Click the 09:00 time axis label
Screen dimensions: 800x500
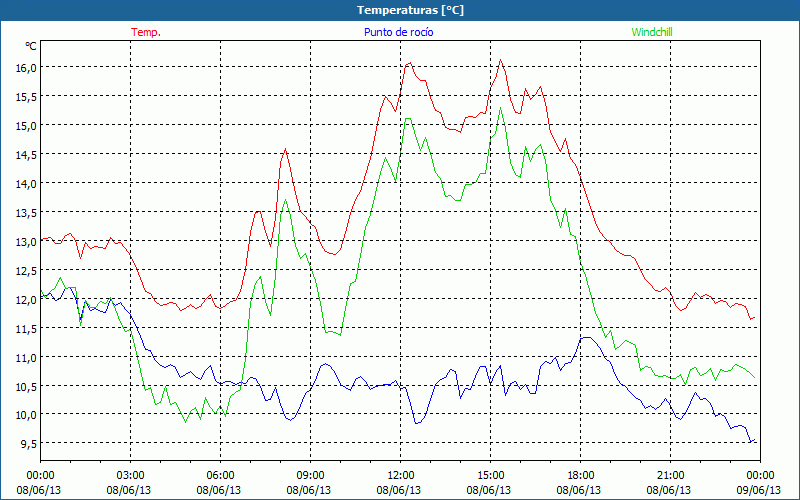click(310, 476)
